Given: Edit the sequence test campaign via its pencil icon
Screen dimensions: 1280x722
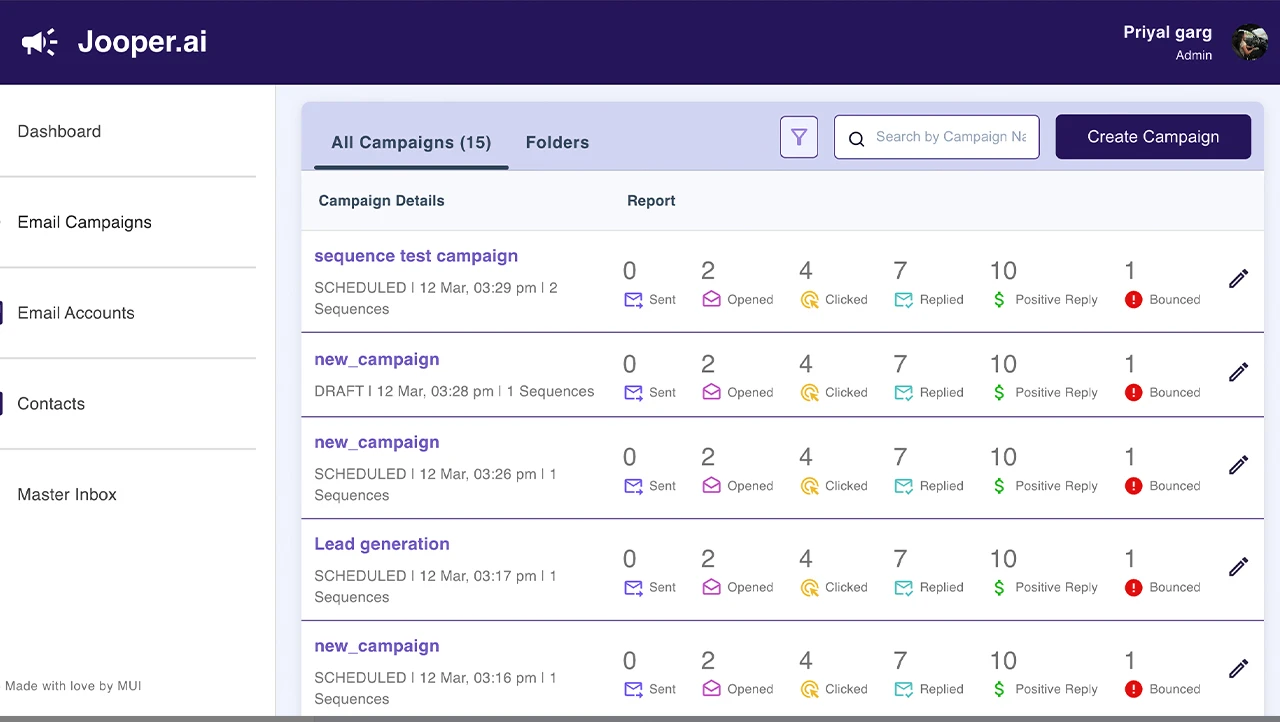Looking at the screenshot, I should pyautogui.click(x=1238, y=279).
